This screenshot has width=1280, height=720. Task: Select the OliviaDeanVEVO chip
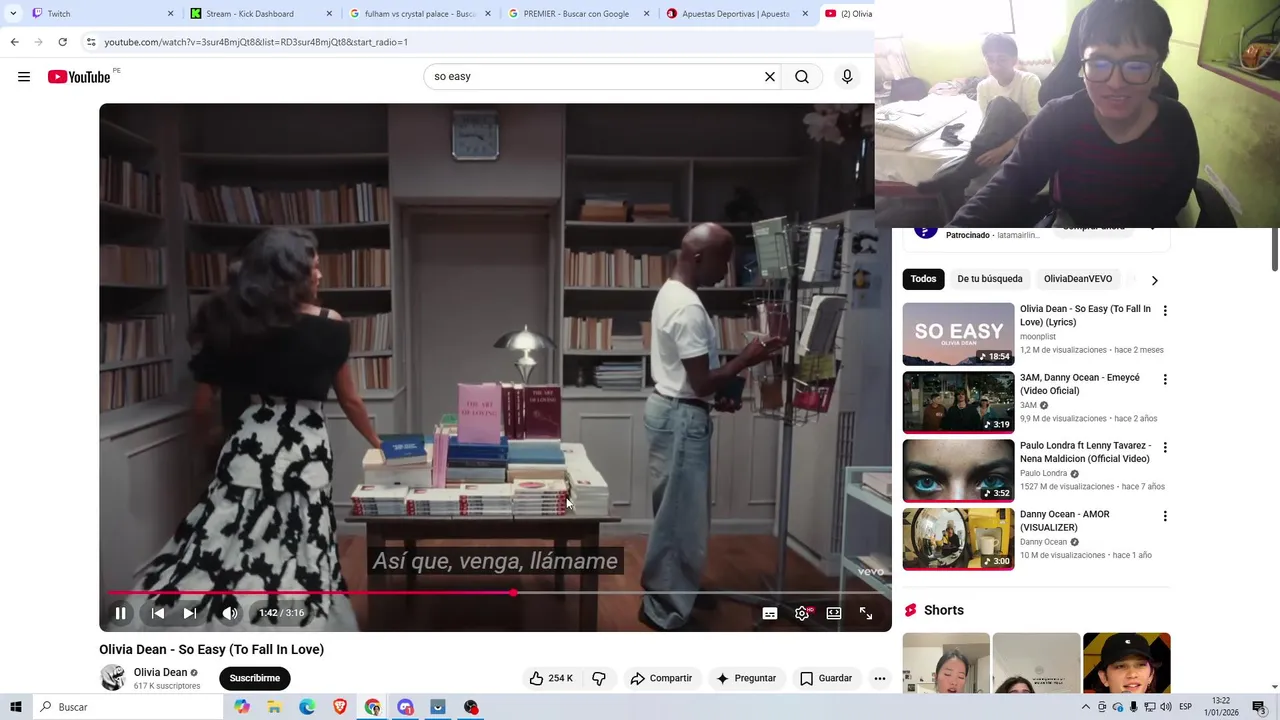[1078, 279]
